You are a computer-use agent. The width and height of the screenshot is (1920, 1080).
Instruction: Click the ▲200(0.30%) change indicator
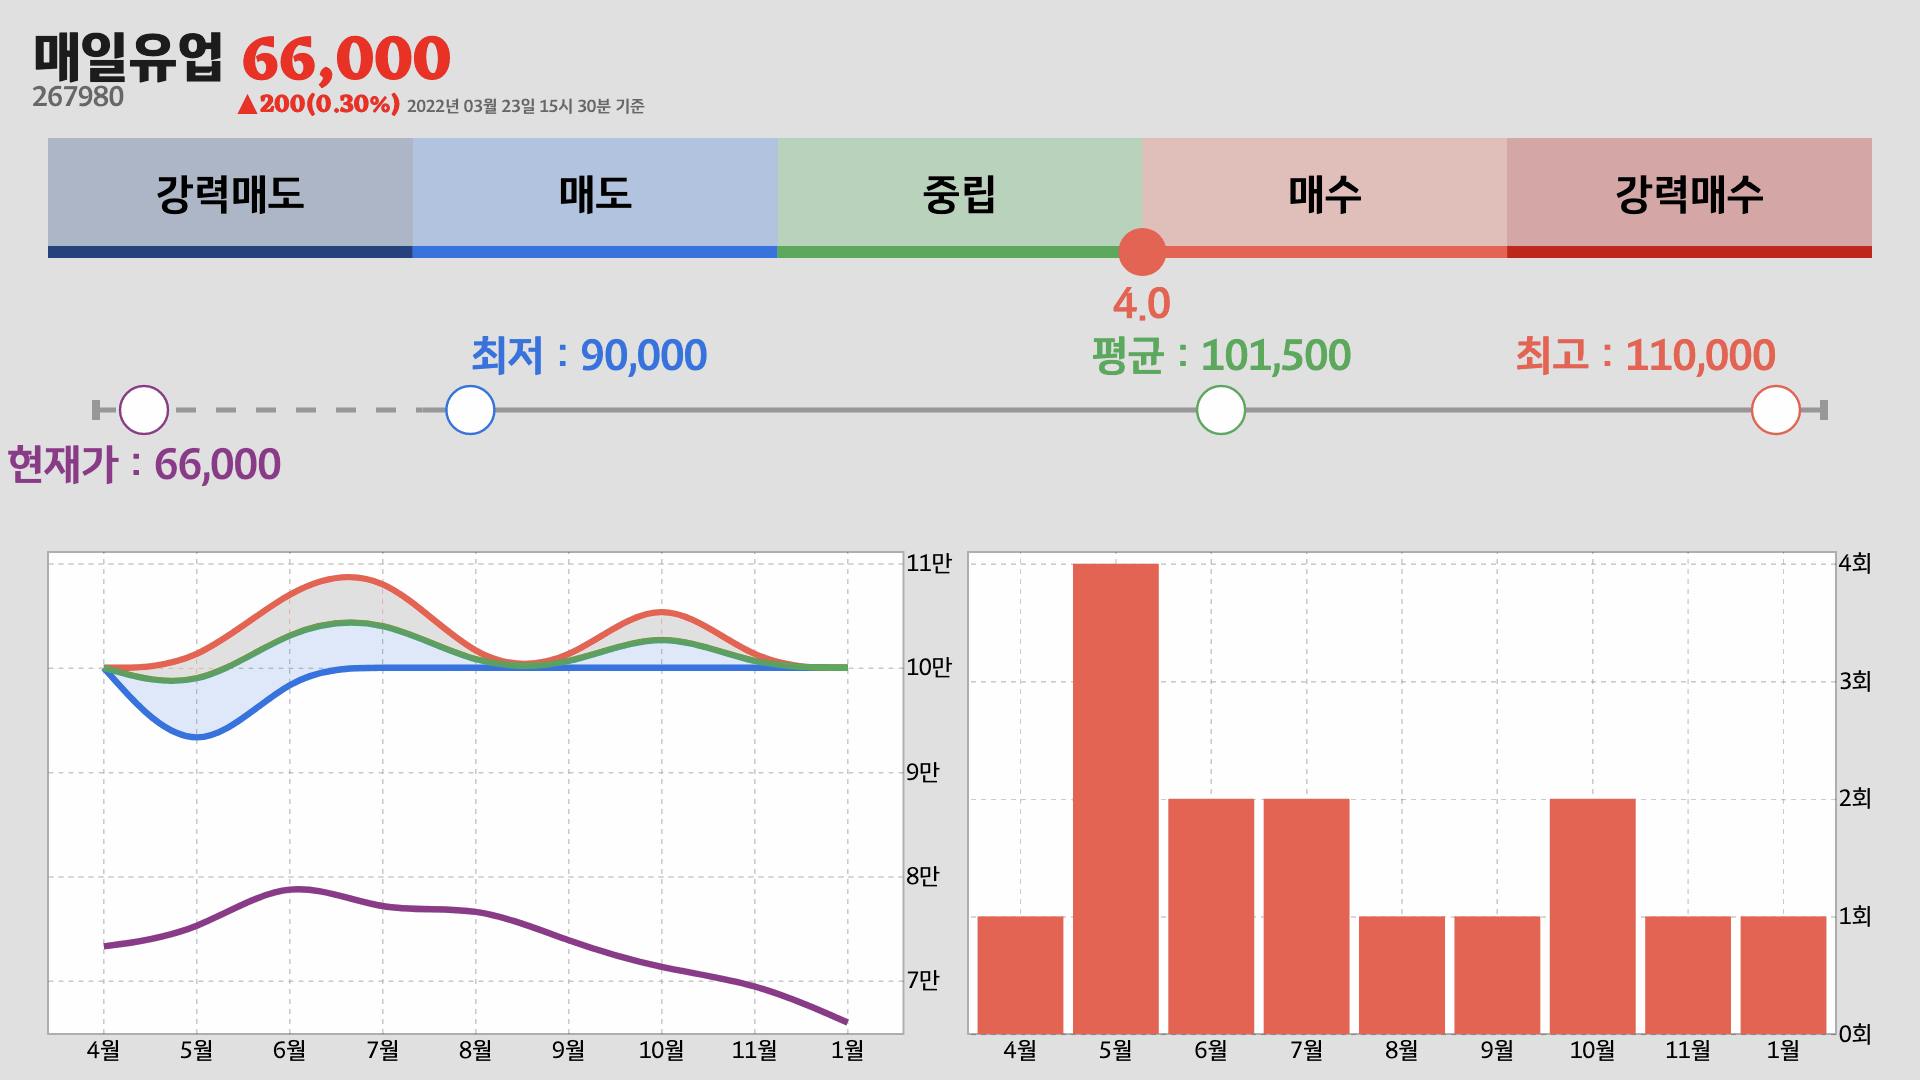319,104
